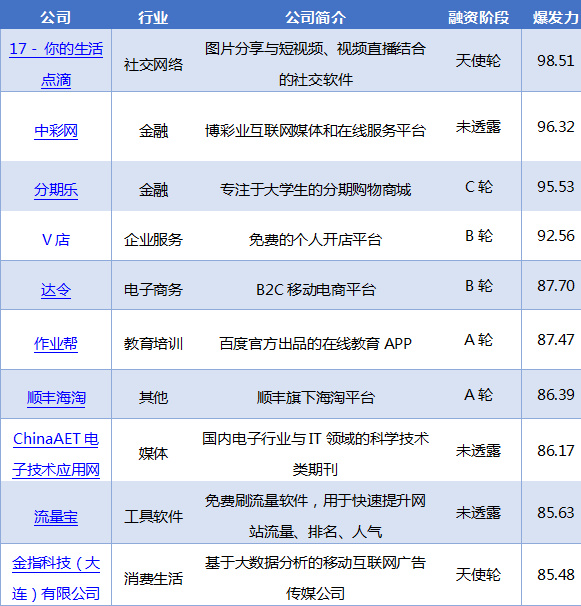The width and height of the screenshot is (581, 606).
Task: Open the 达令 link
Action: [x=56, y=290]
